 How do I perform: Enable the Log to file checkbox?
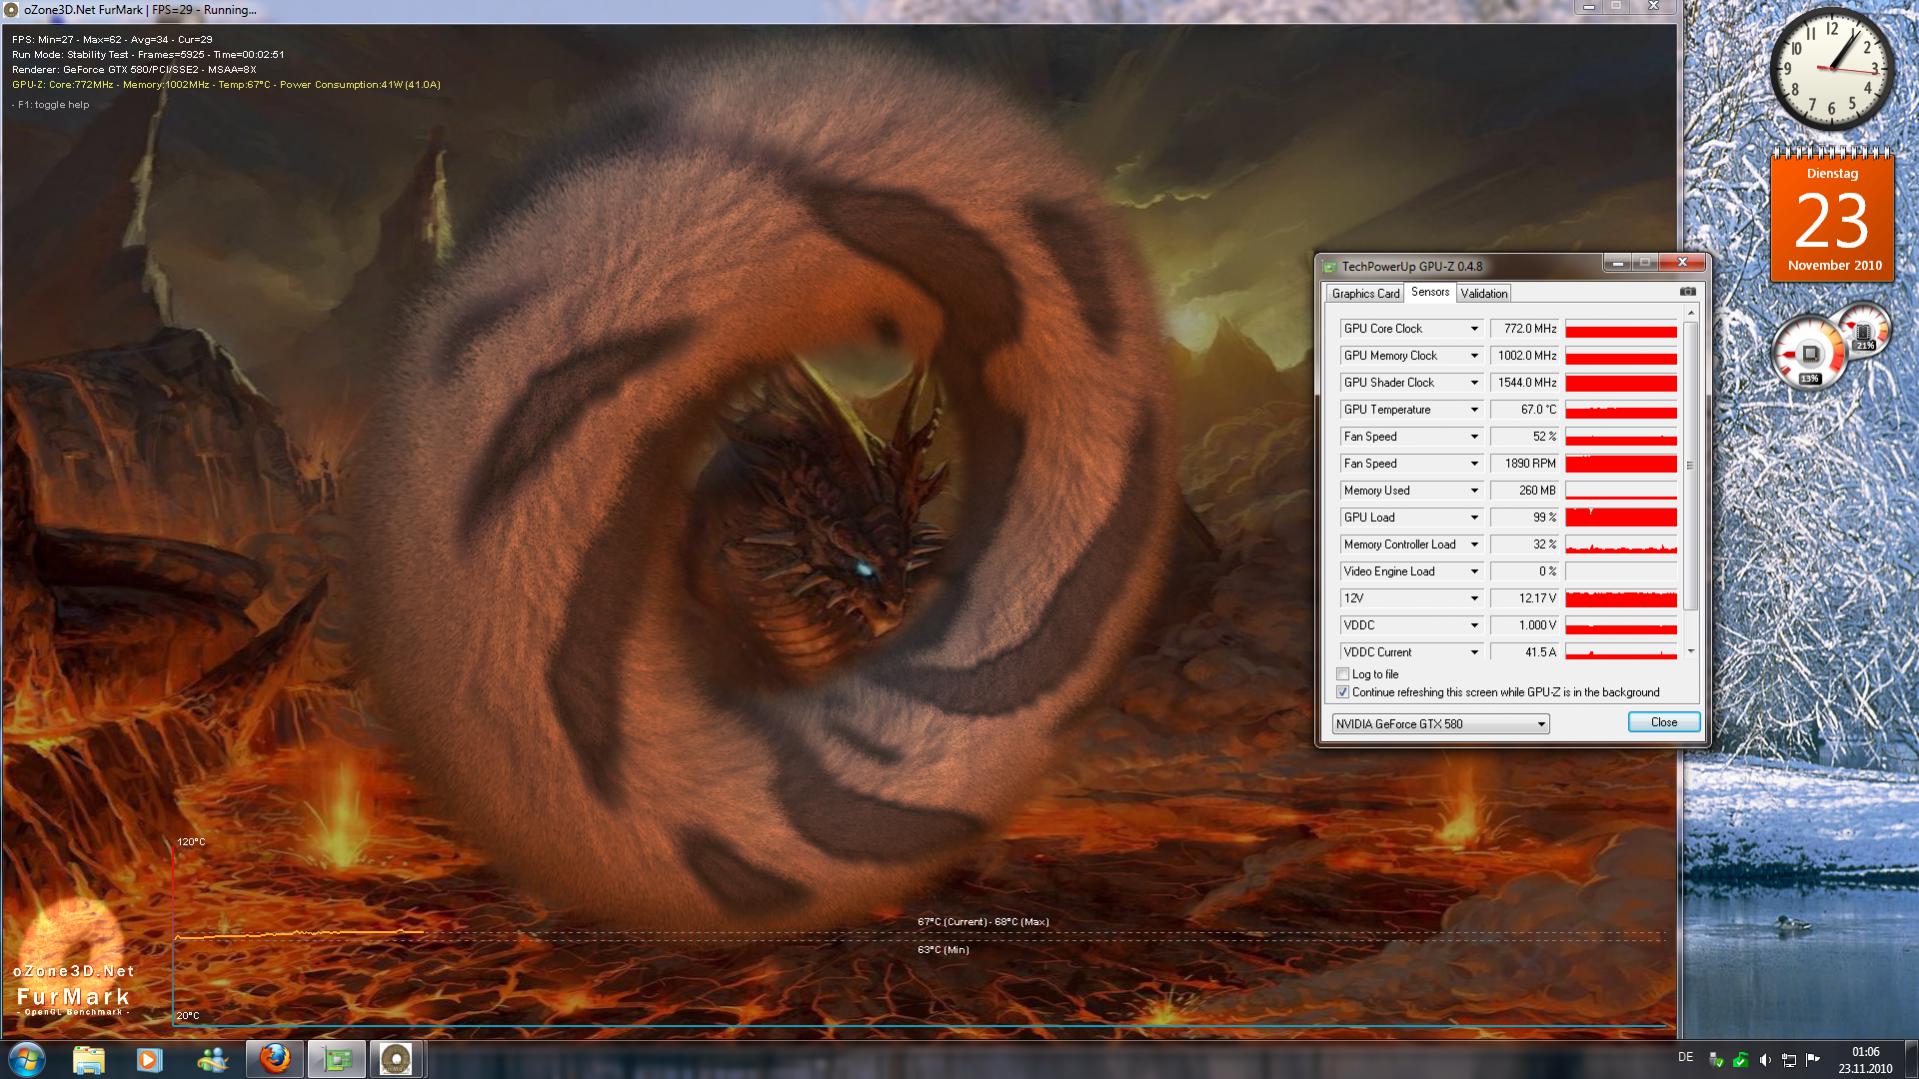1343,674
